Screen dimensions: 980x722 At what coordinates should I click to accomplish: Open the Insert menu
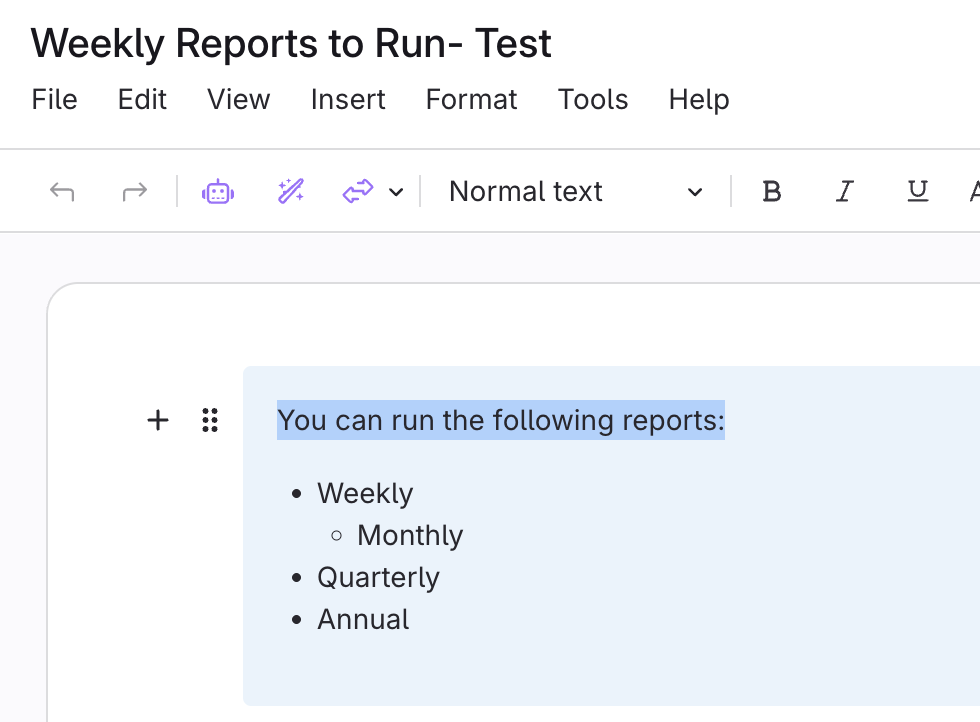348,100
